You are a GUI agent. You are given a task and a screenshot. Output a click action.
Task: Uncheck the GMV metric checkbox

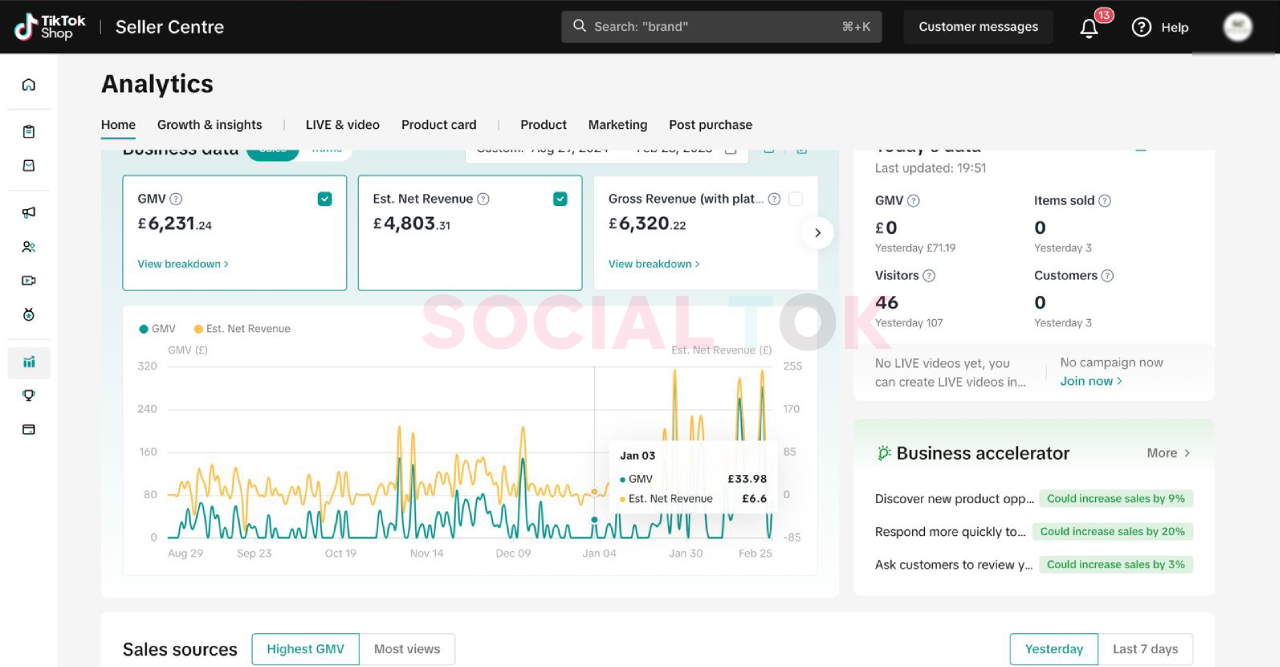pos(325,199)
